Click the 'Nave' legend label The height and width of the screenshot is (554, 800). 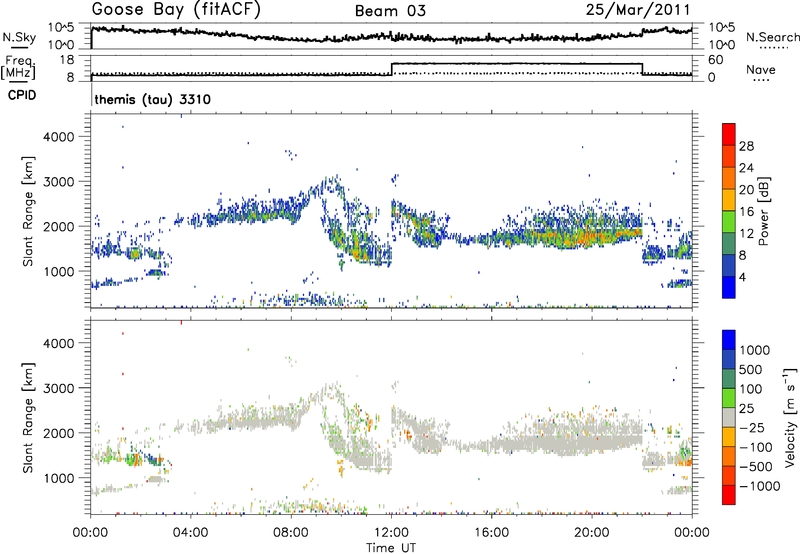point(761,70)
